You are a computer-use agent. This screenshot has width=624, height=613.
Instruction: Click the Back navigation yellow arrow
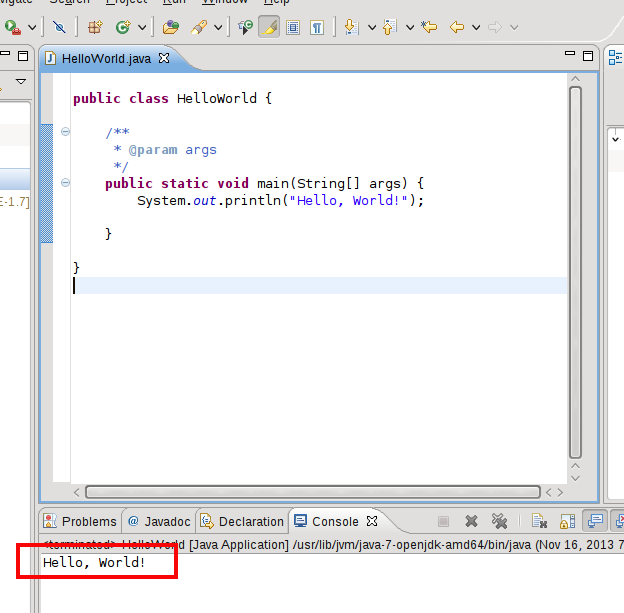pos(457,27)
